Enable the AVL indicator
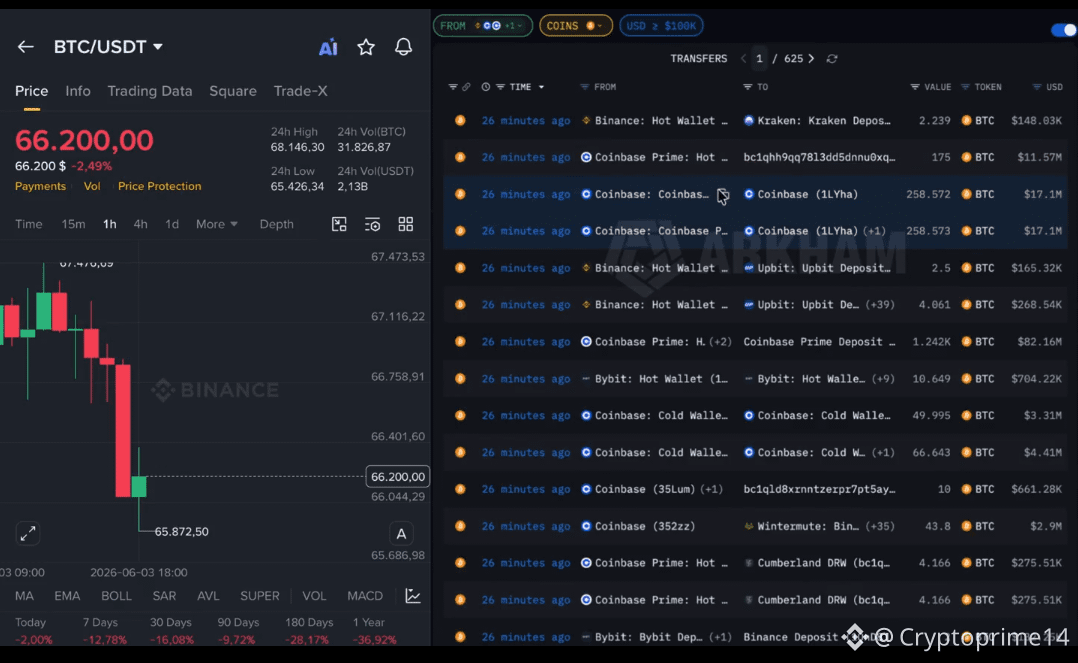The image size is (1078, 663). pos(208,596)
